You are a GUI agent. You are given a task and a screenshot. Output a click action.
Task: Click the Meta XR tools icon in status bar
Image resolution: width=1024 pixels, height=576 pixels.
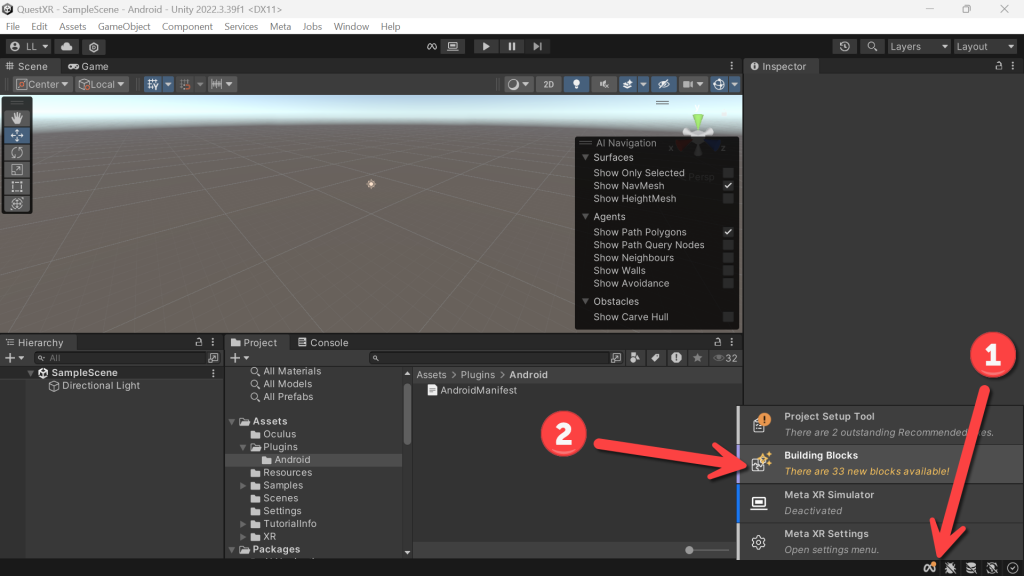coord(929,568)
